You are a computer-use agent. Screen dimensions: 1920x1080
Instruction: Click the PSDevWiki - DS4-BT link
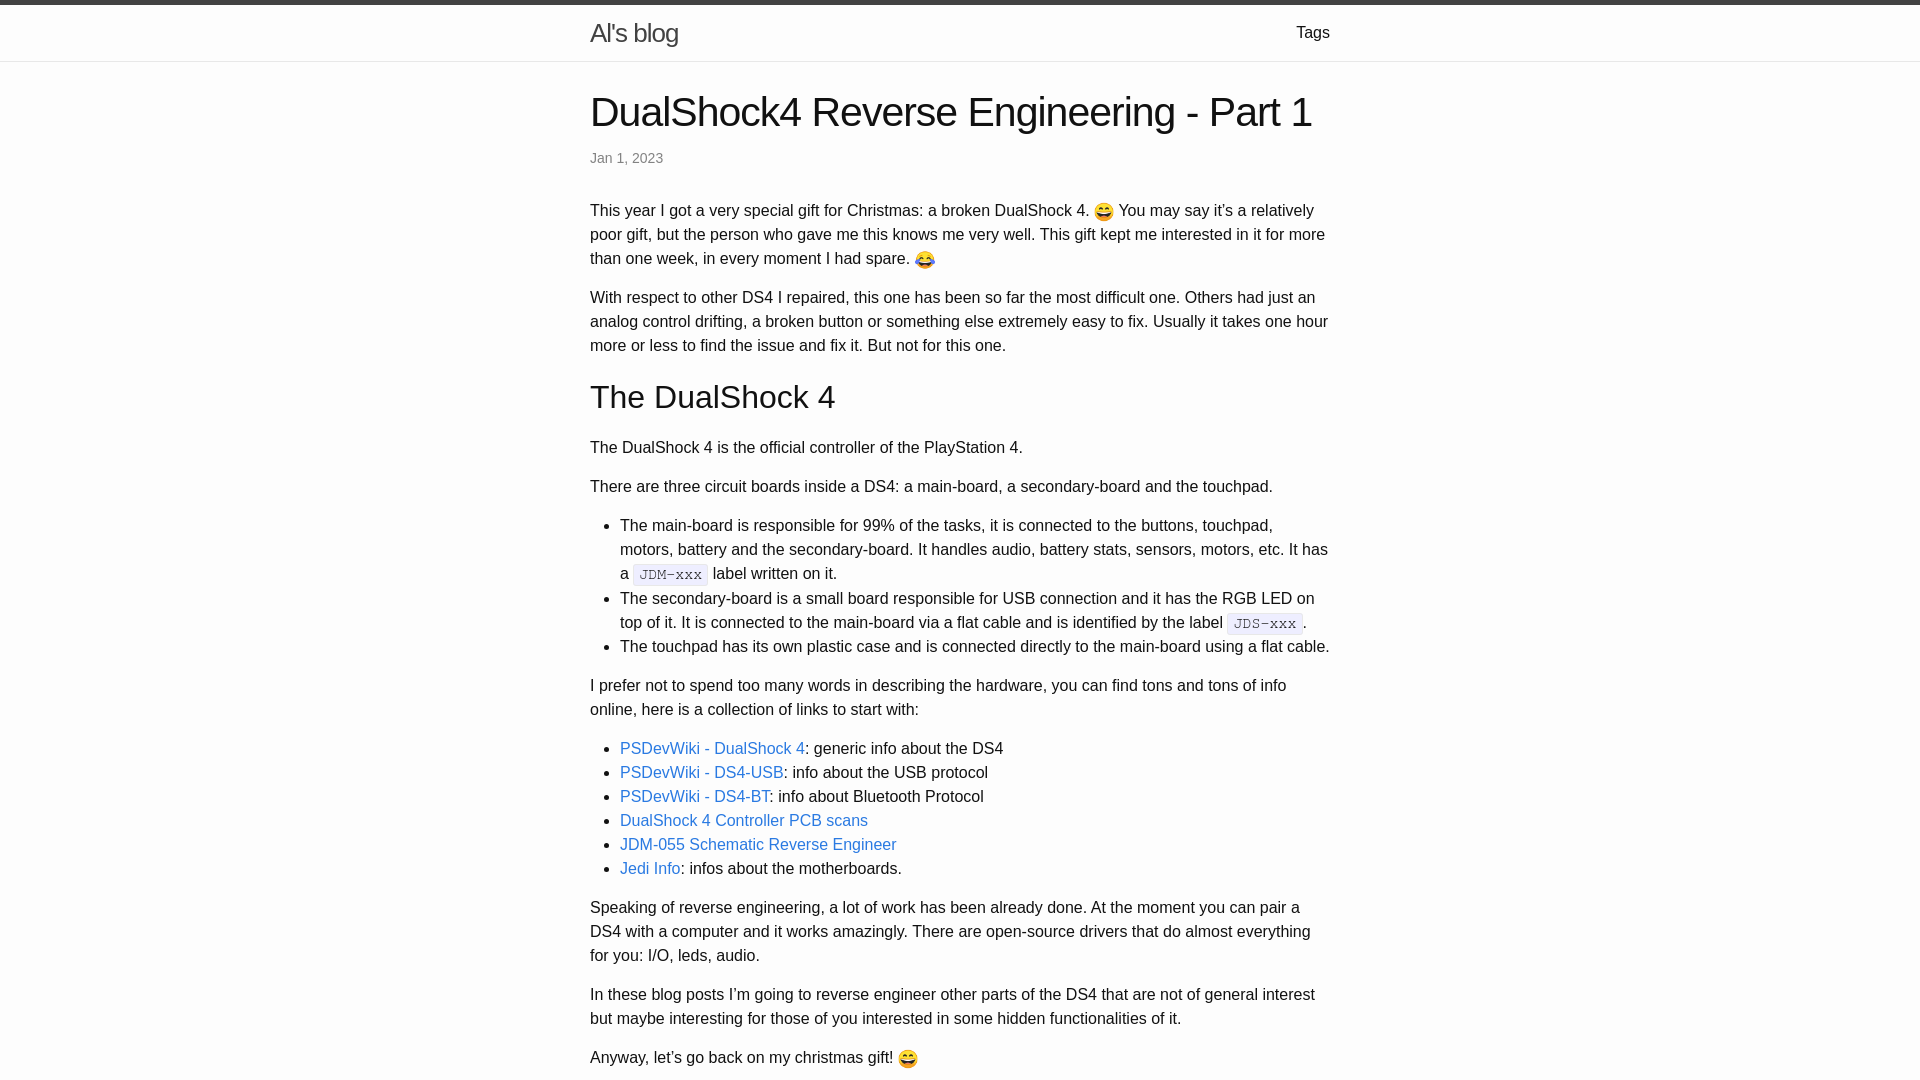[695, 796]
